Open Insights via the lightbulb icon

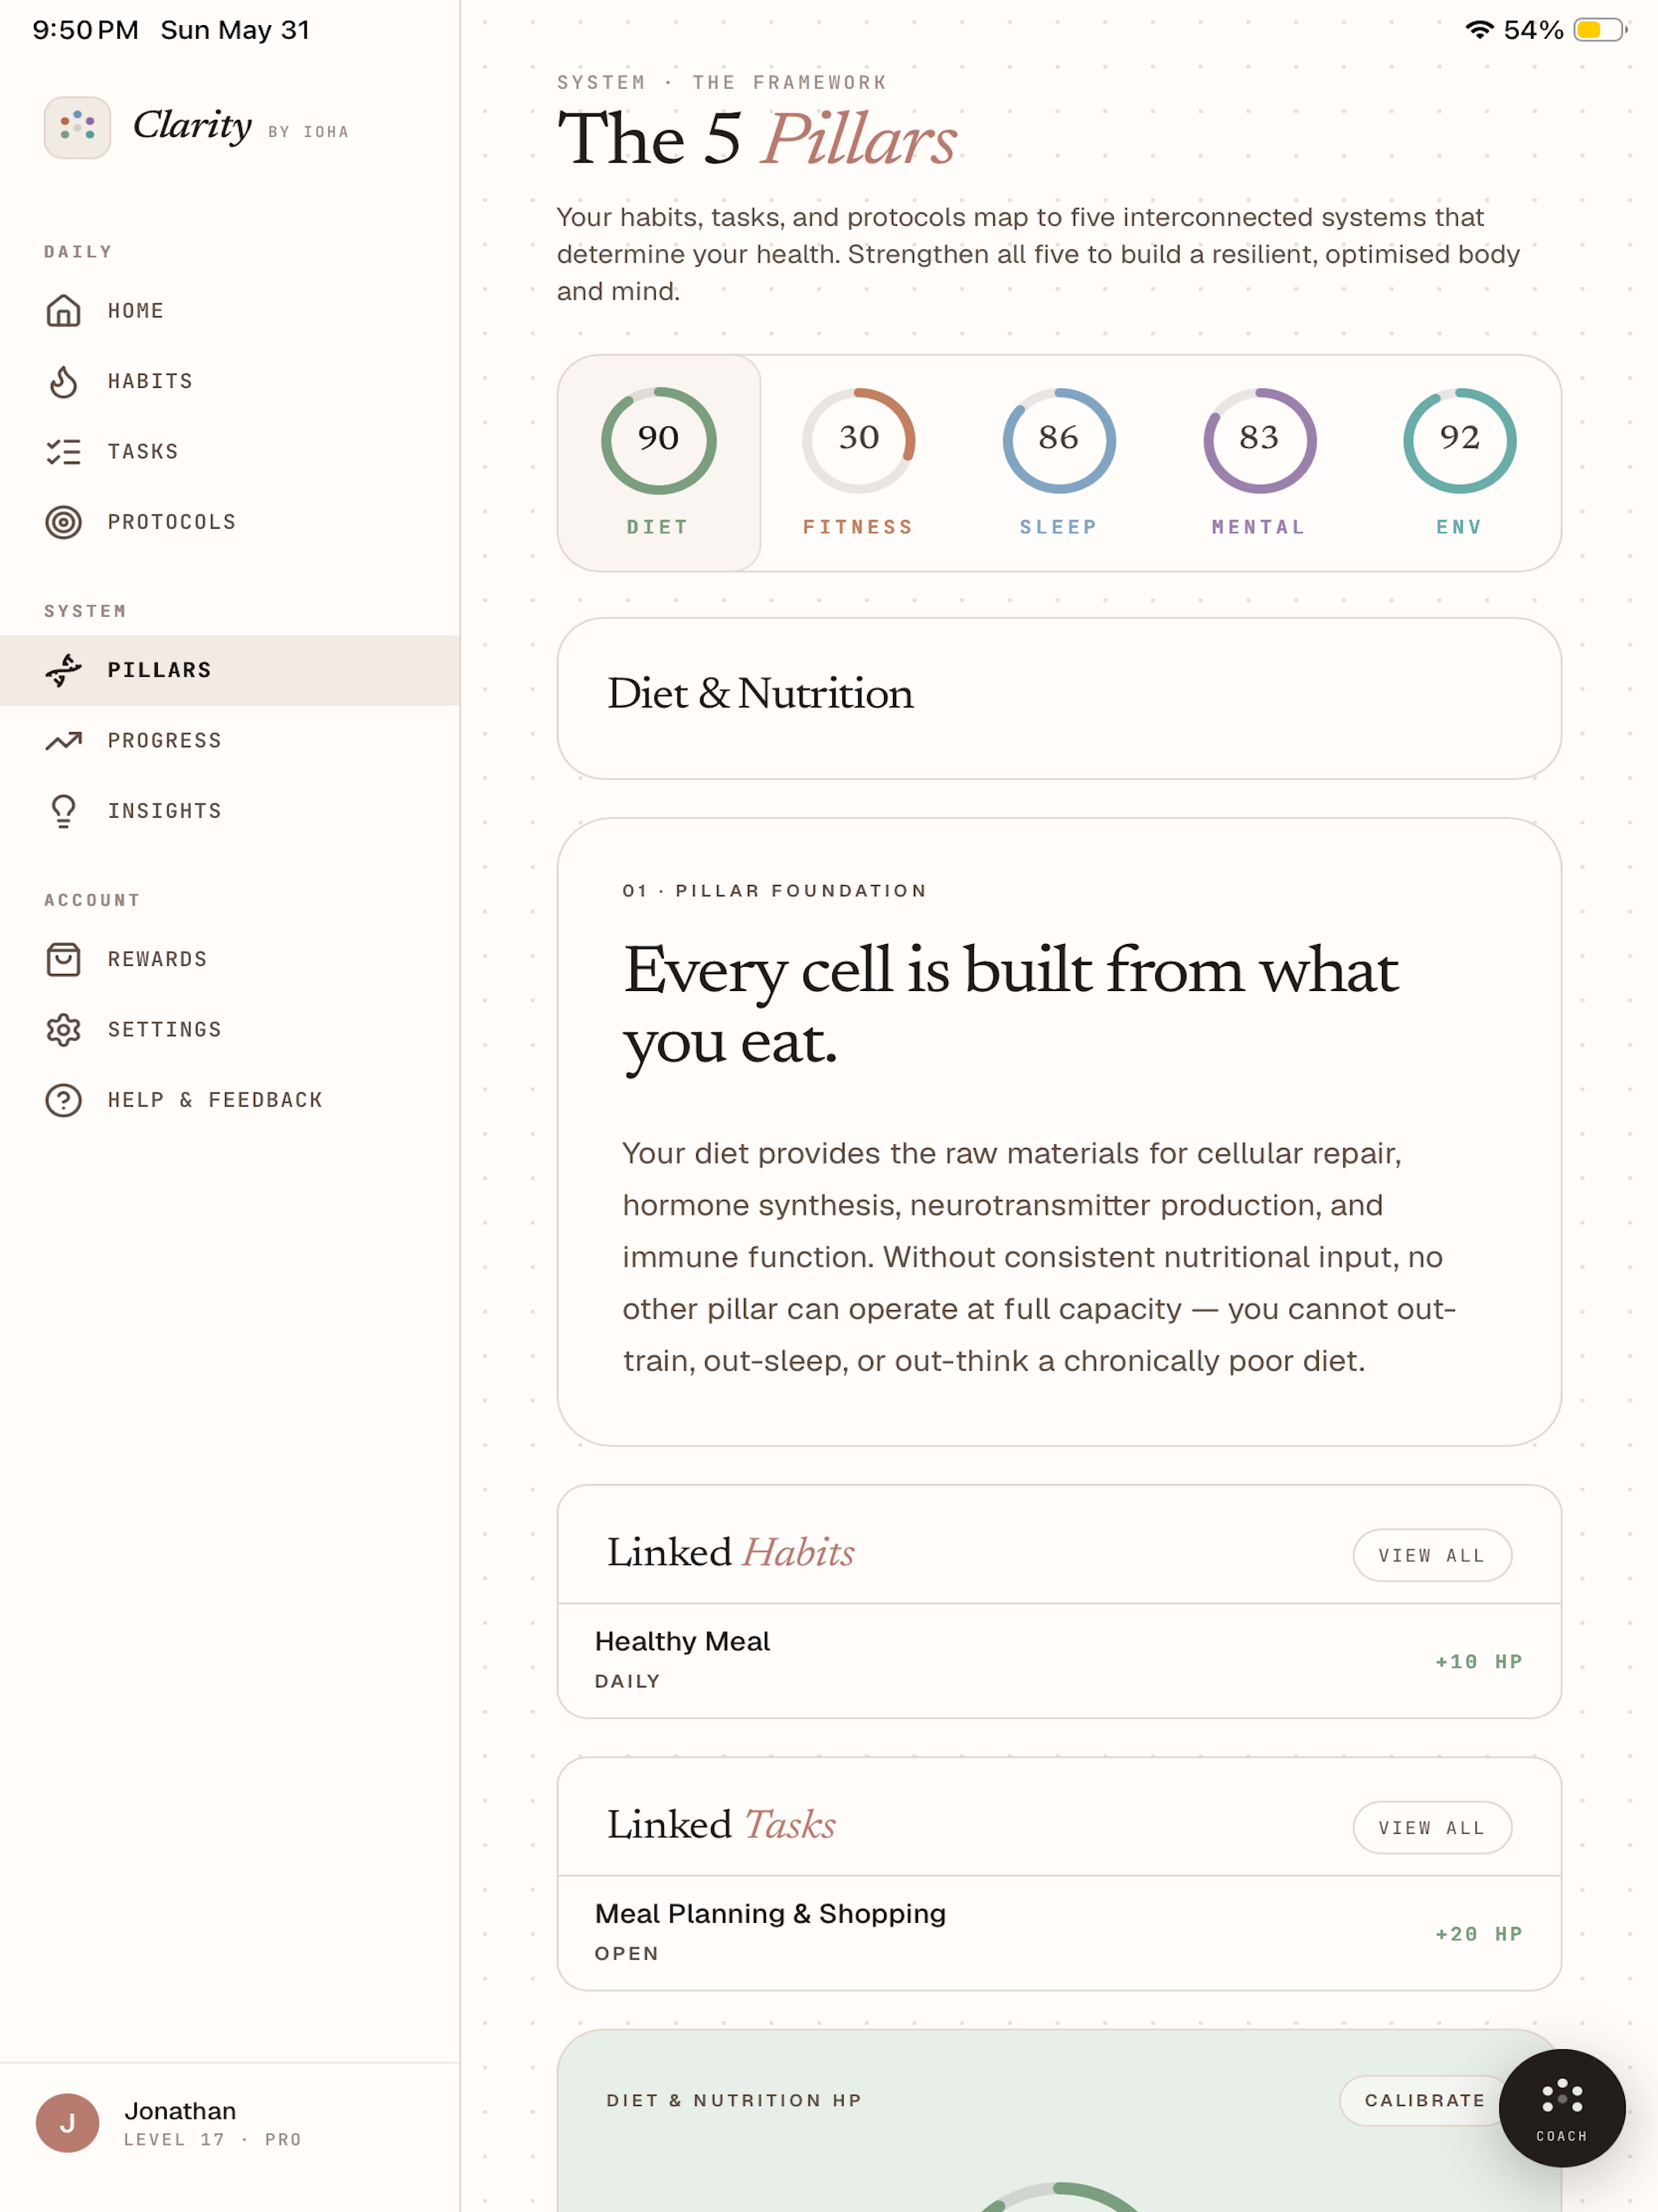(63, 811)
